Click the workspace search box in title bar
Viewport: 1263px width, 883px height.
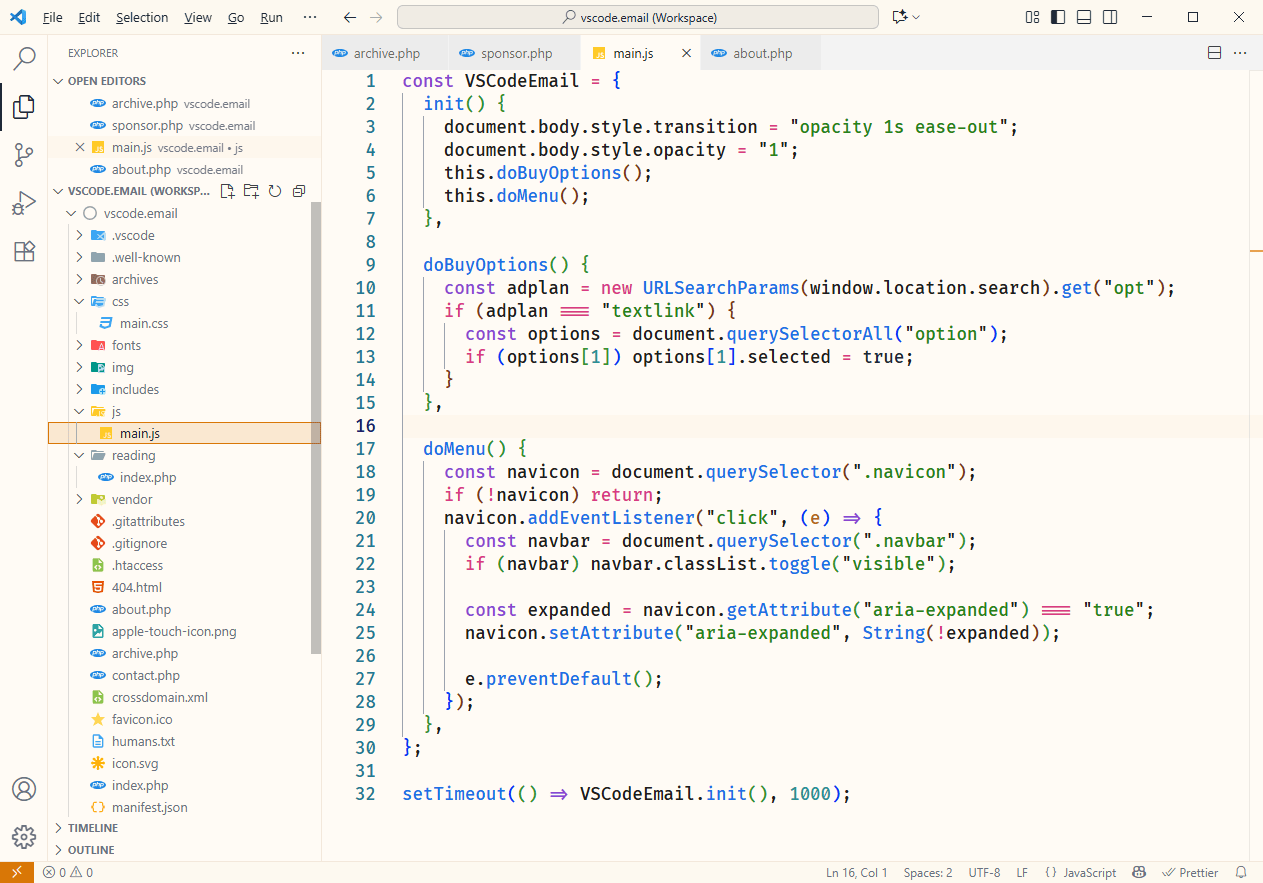click(x=638, y=17)
